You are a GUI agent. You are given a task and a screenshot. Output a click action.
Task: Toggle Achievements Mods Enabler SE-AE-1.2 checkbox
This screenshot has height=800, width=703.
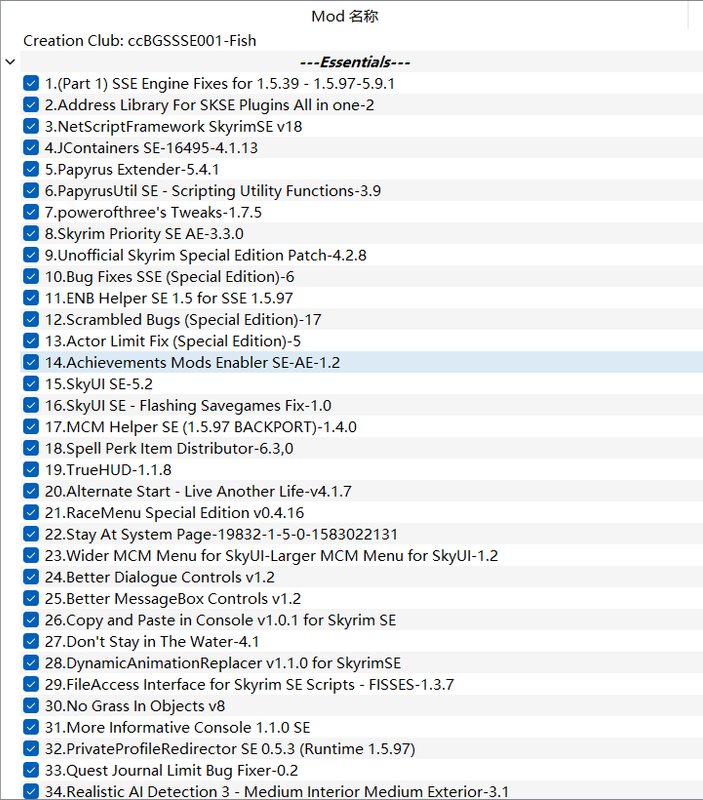[31, 362]
